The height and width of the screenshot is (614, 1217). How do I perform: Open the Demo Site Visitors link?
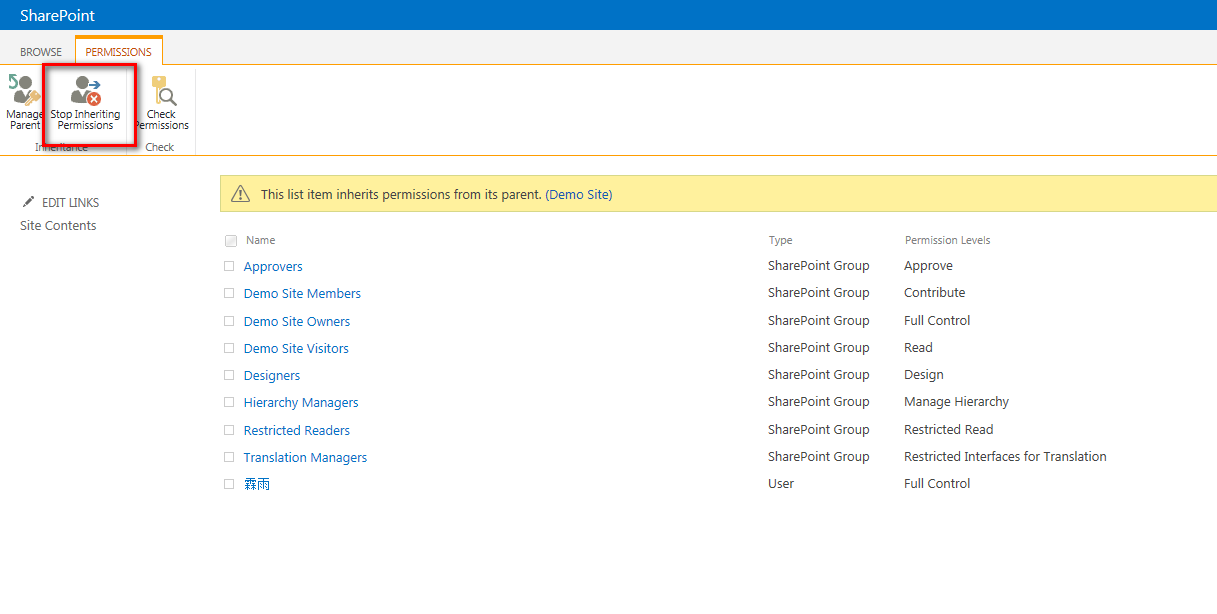tap(296, 348)
